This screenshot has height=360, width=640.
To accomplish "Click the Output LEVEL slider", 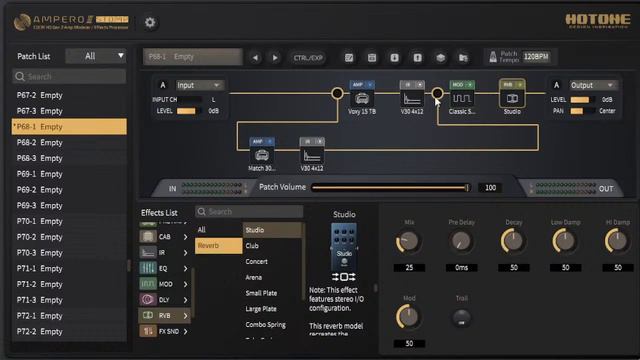I will pos(582,100).
